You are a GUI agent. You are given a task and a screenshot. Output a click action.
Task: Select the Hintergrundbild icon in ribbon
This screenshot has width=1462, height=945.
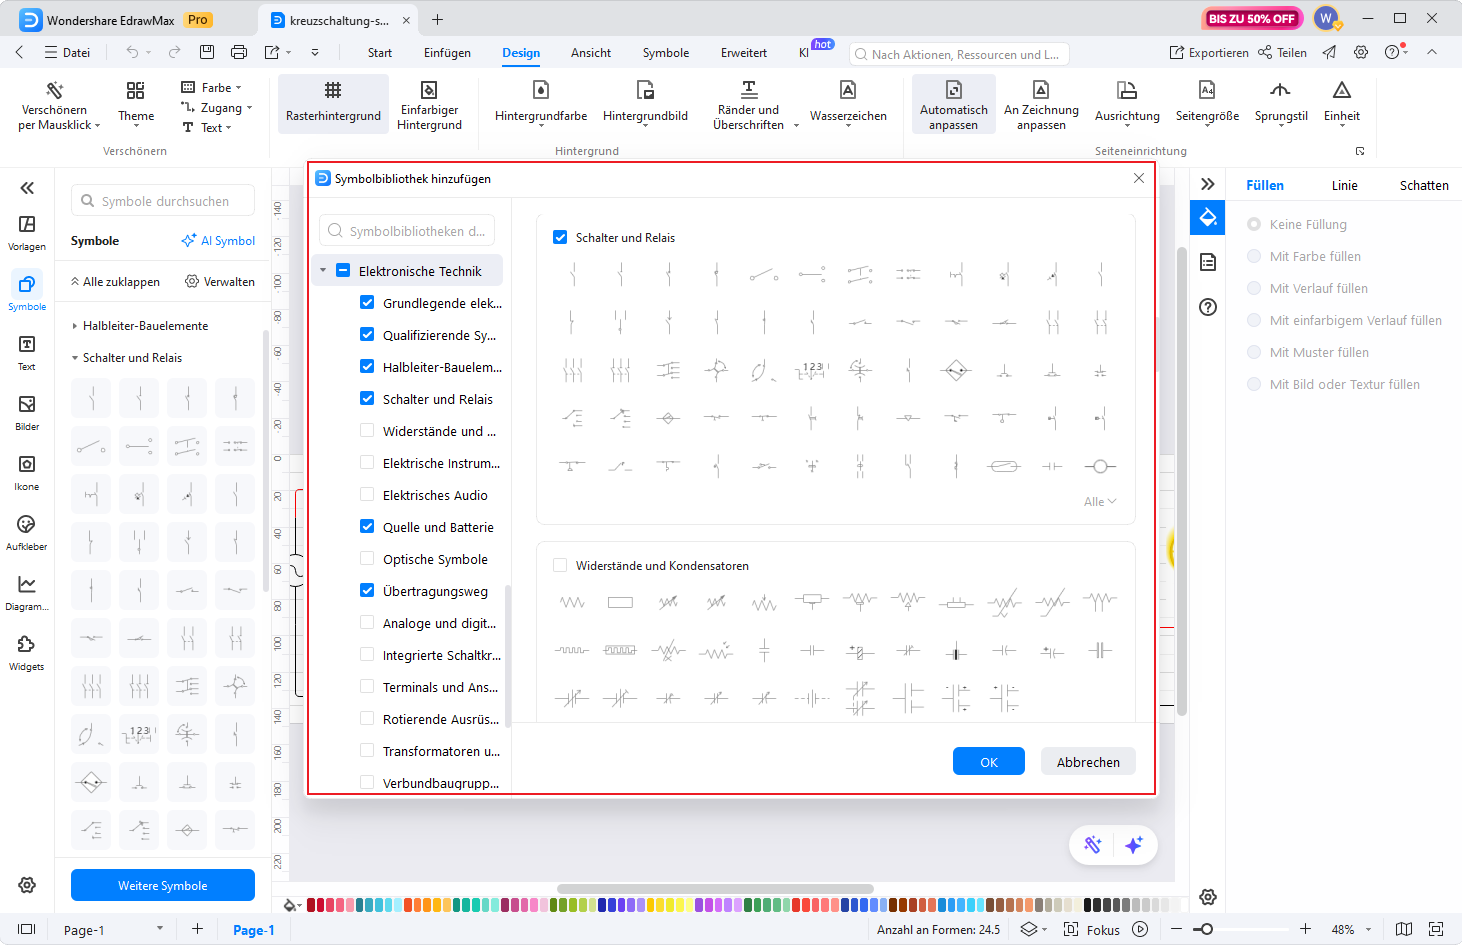click(x=645, y=91)
